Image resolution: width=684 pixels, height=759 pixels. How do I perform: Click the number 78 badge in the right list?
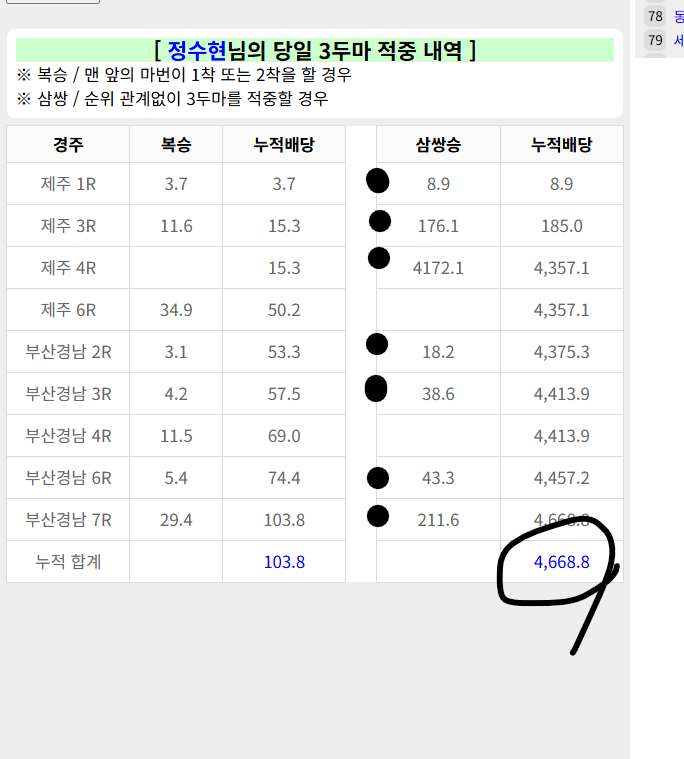(x=656, y=16)
